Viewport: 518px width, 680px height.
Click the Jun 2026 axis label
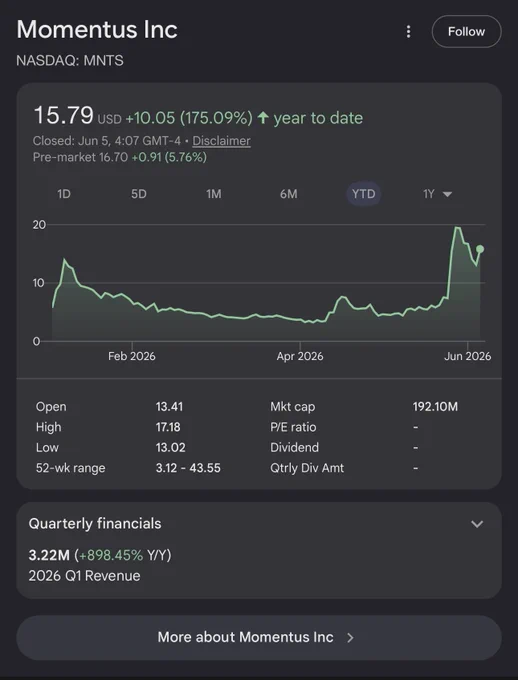pos(468,356)
